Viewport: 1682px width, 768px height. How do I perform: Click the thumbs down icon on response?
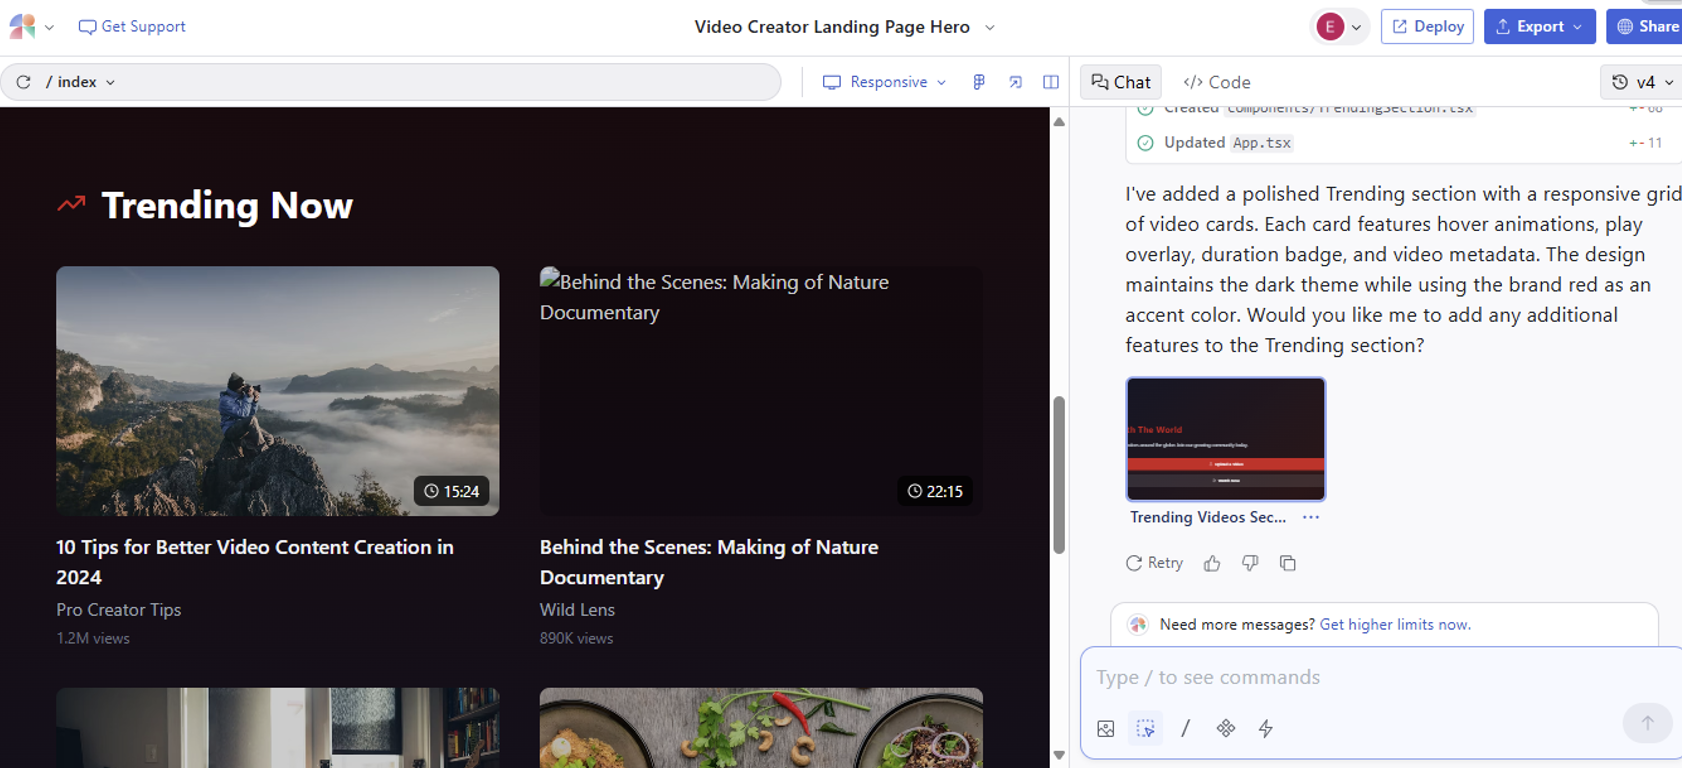(1250, 563)
